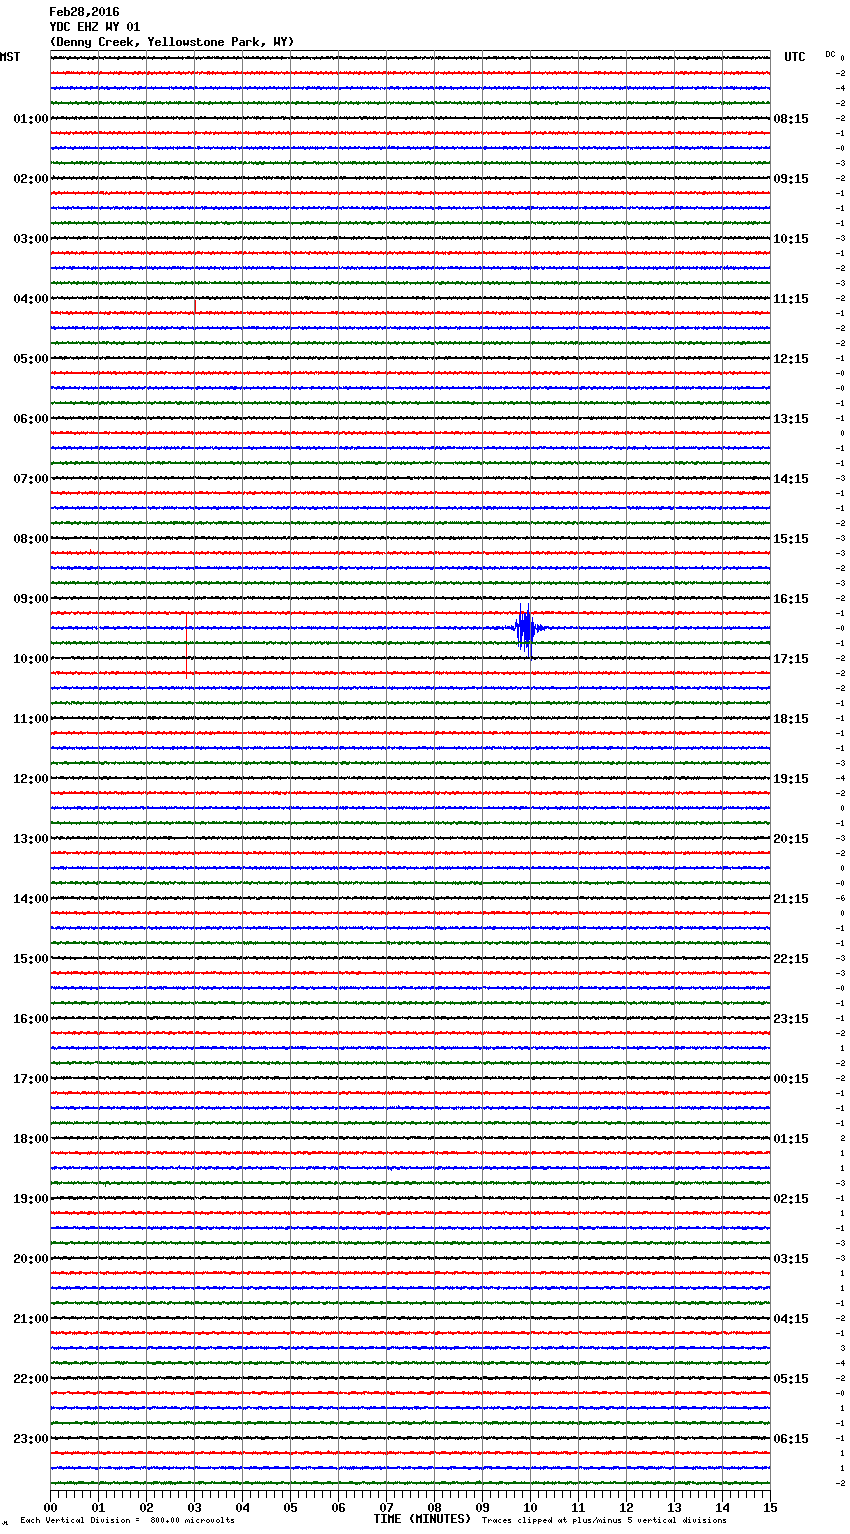The height and width of the screenshot is (1534, 850).
Task: Click the TIME (MINUTES) axis title
Action: [422, 1519]
